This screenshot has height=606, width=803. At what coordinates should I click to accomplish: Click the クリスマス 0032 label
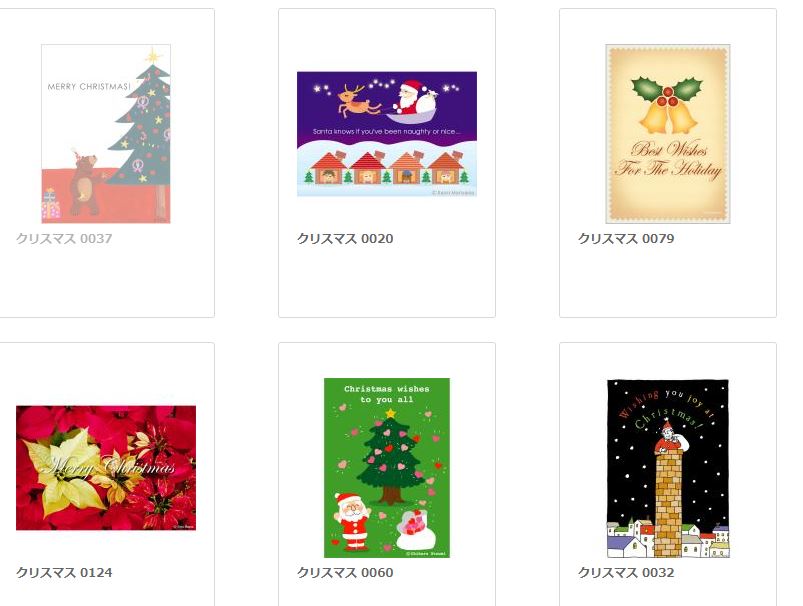click(x=626, y=573)
